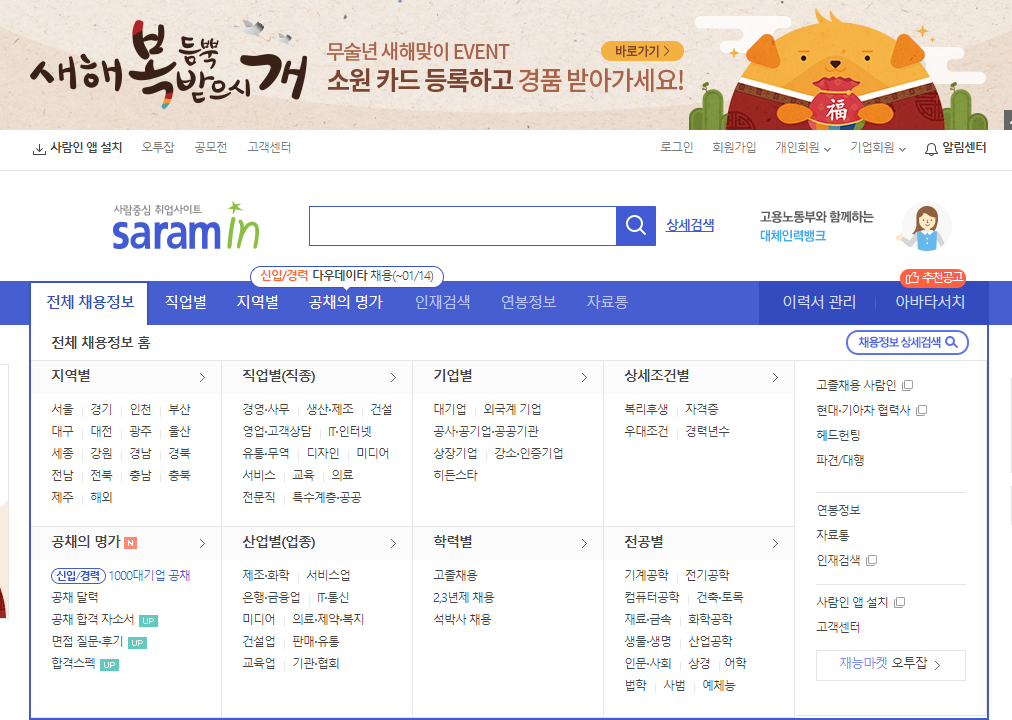Image resolution: width=1012 pixels, height=720 pixels.
Task: Click the 추천공고 thumbs-up badge
Action: (932, 278)
